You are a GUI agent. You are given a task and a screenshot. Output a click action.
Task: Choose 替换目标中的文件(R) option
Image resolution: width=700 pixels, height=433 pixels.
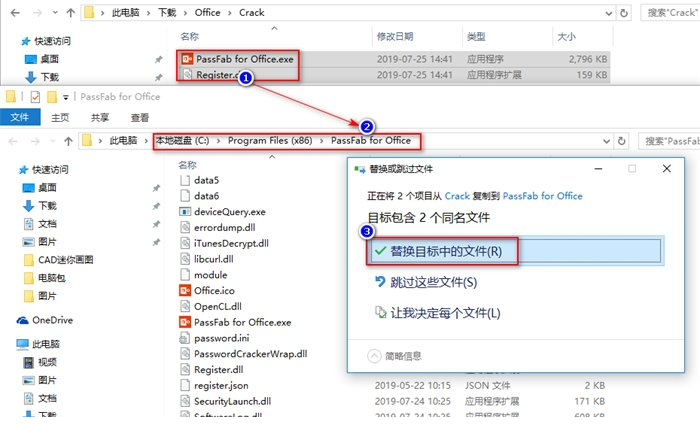tap(515, 251)
